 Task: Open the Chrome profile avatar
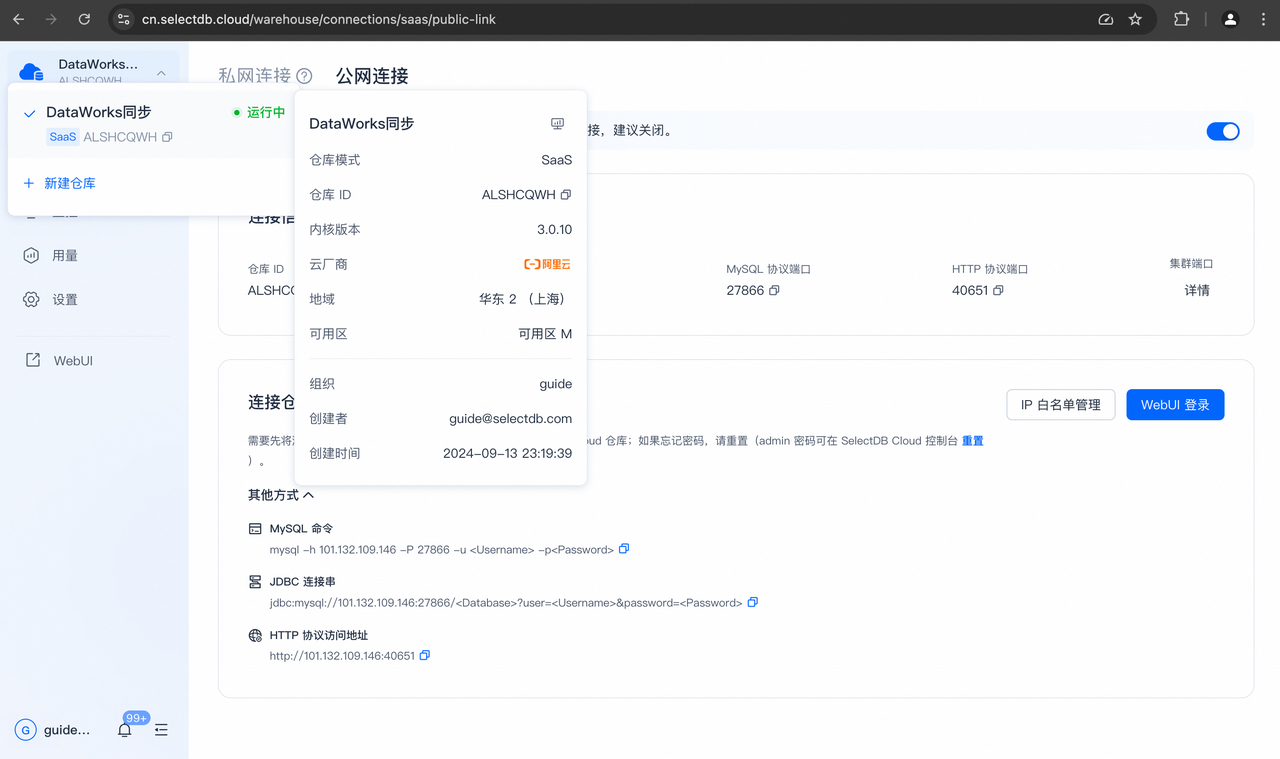coord(1230,19)
